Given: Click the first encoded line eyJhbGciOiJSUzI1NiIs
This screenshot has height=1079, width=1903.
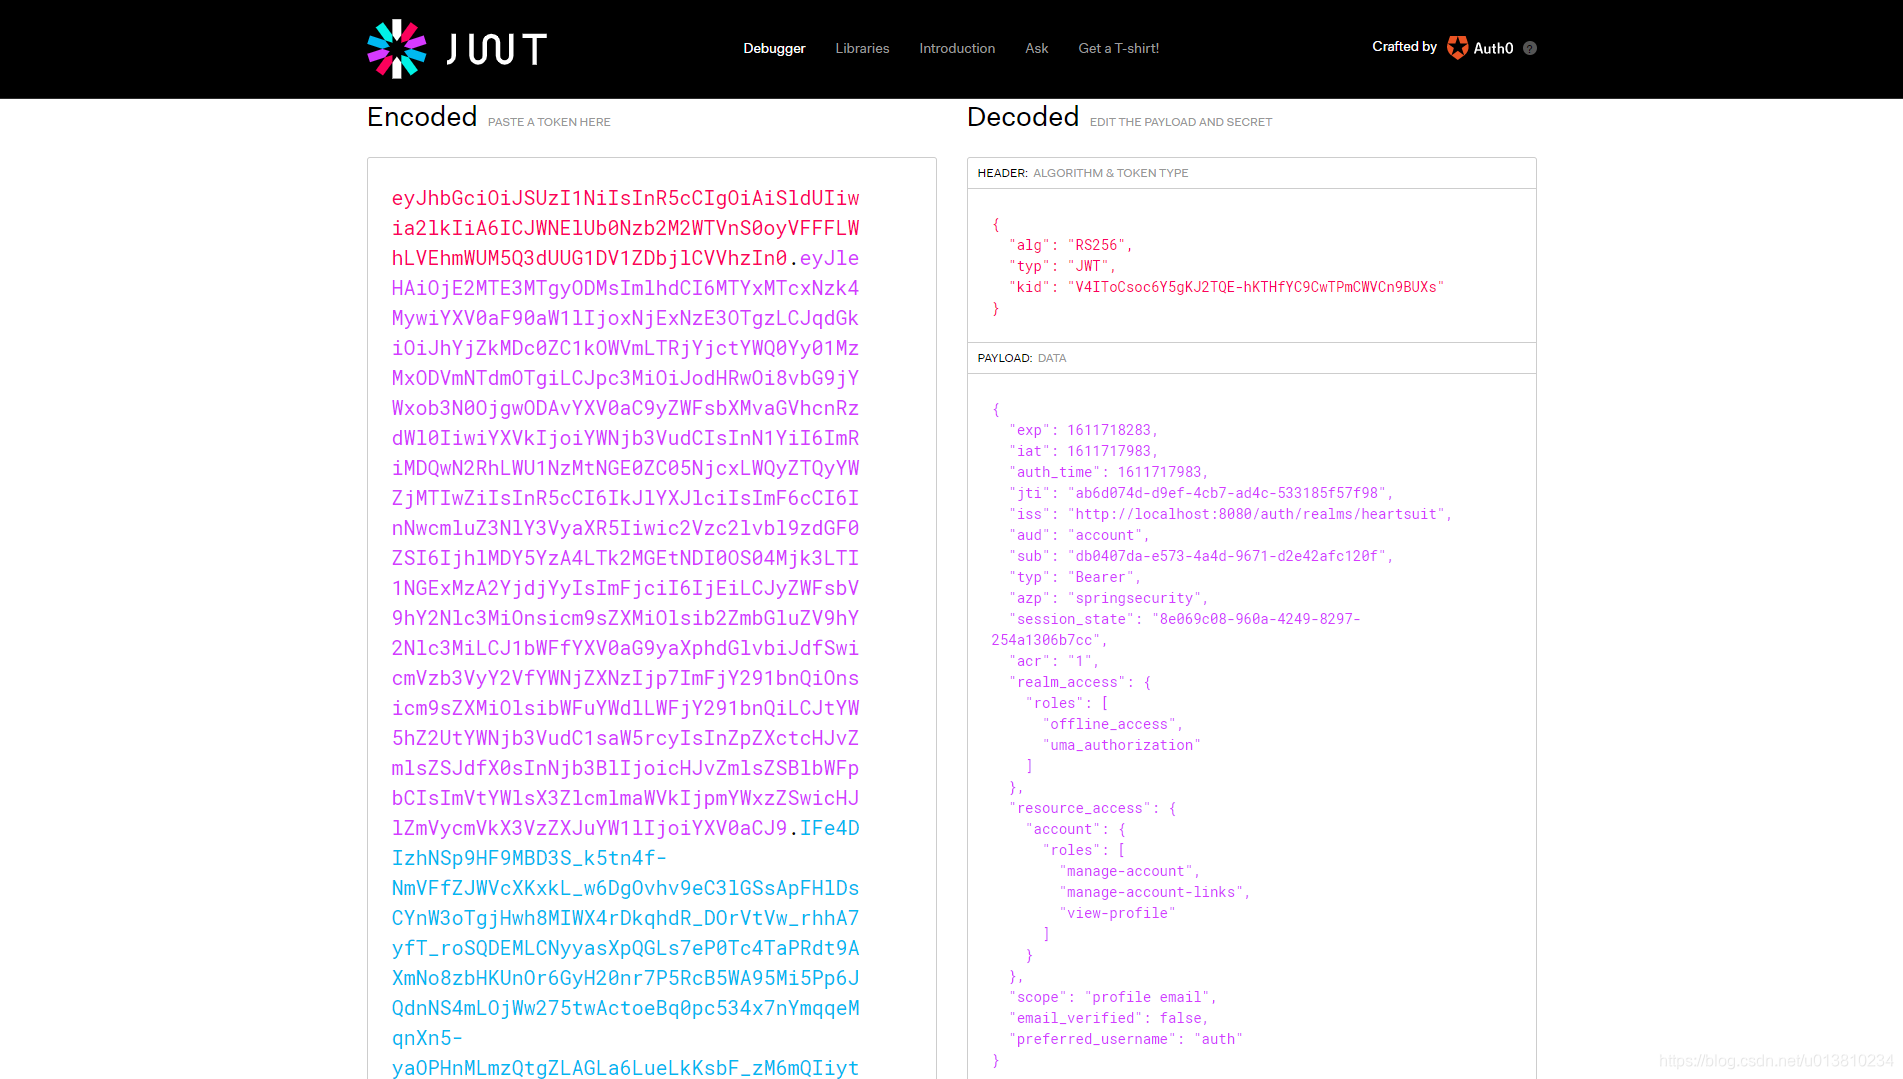Looking at the screenshot, I should [626, 198].
